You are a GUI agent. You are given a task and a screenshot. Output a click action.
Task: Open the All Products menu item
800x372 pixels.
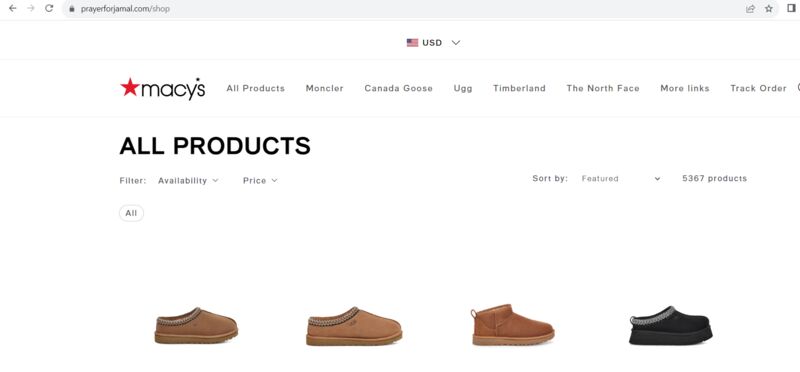[x=256, y=88]
